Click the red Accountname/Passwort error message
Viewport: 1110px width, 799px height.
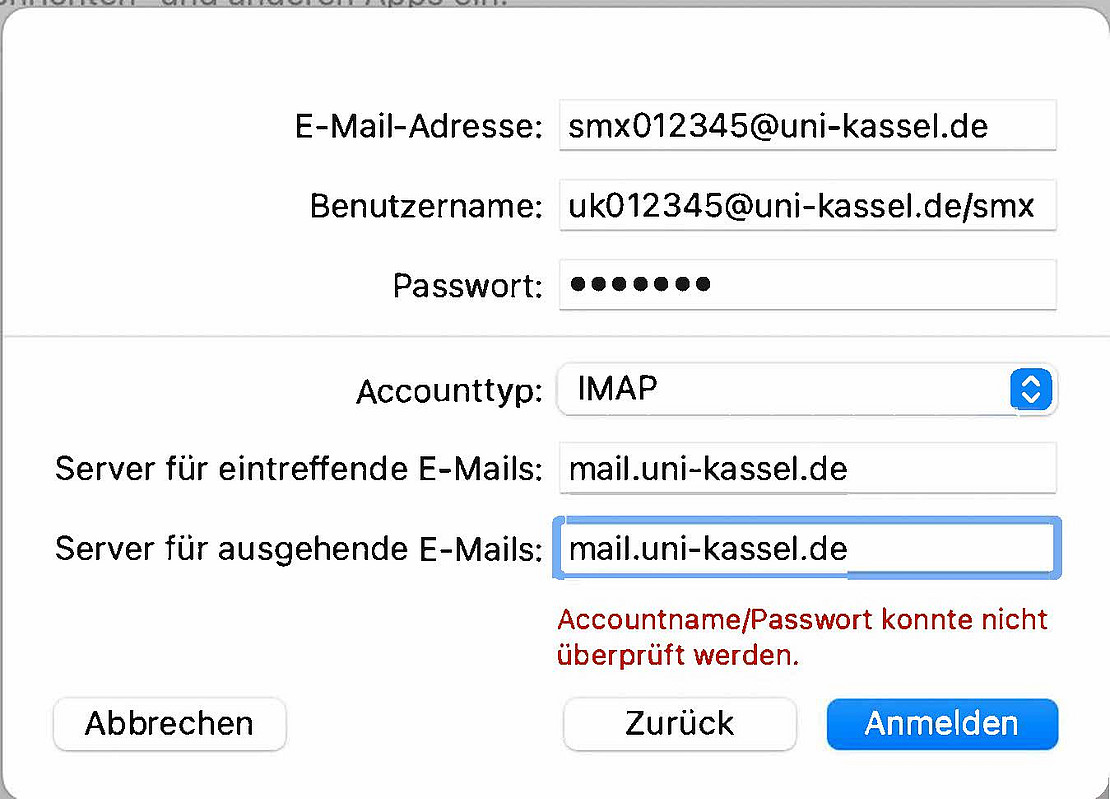tap(802, 637)
